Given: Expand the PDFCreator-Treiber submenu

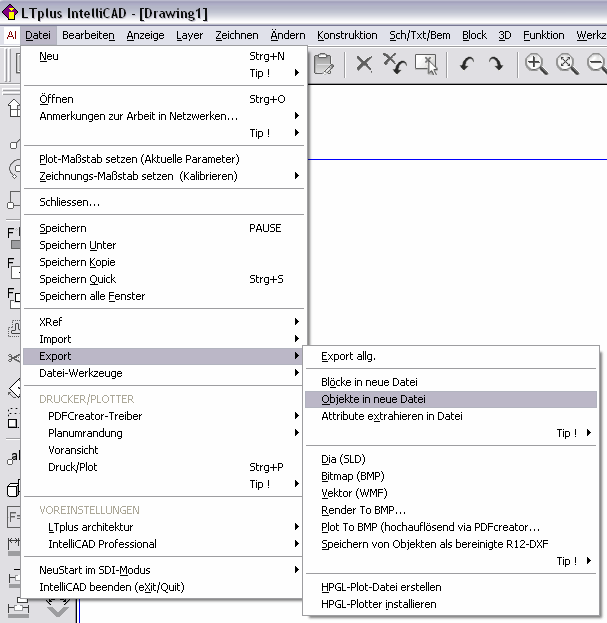Looking at the screenshot, I should (164, 416).
